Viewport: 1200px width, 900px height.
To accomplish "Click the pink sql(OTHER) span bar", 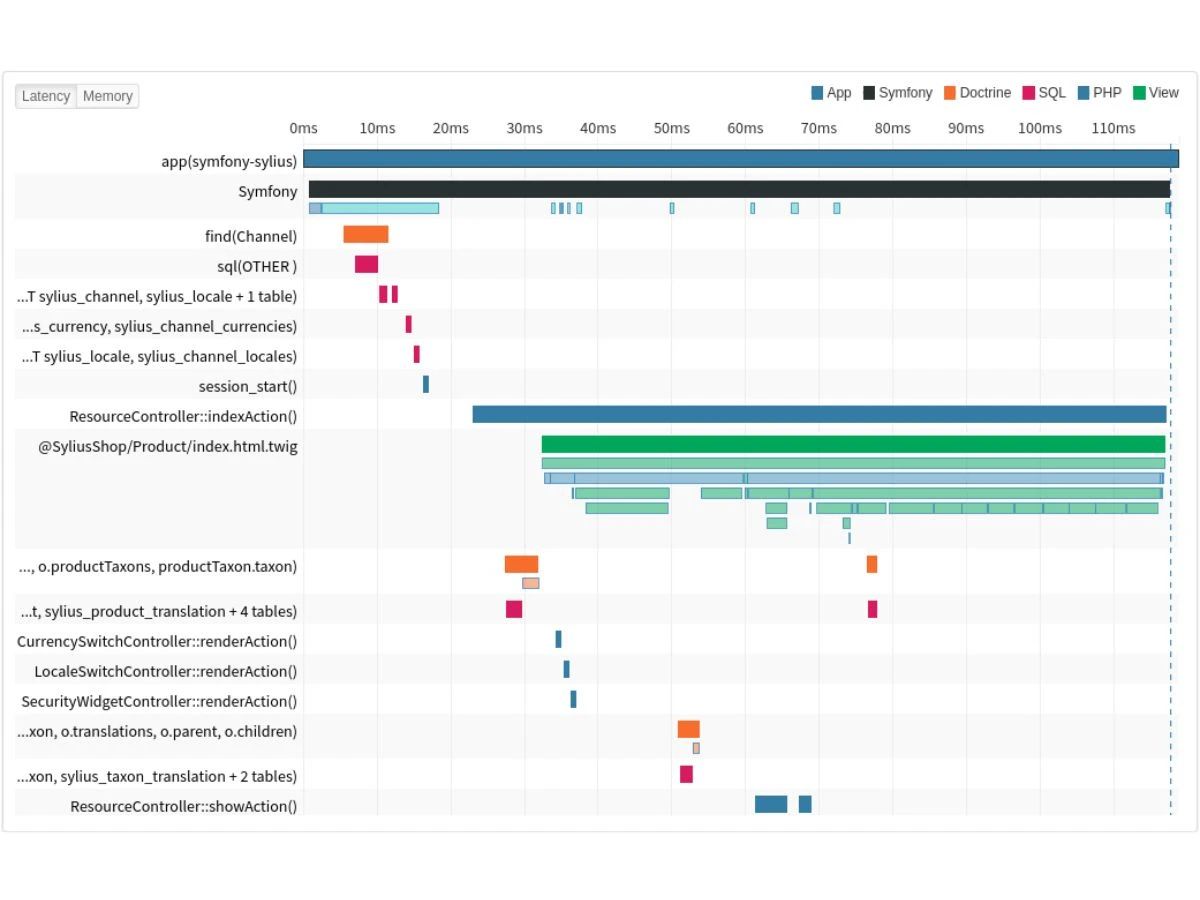I will 366,264.
